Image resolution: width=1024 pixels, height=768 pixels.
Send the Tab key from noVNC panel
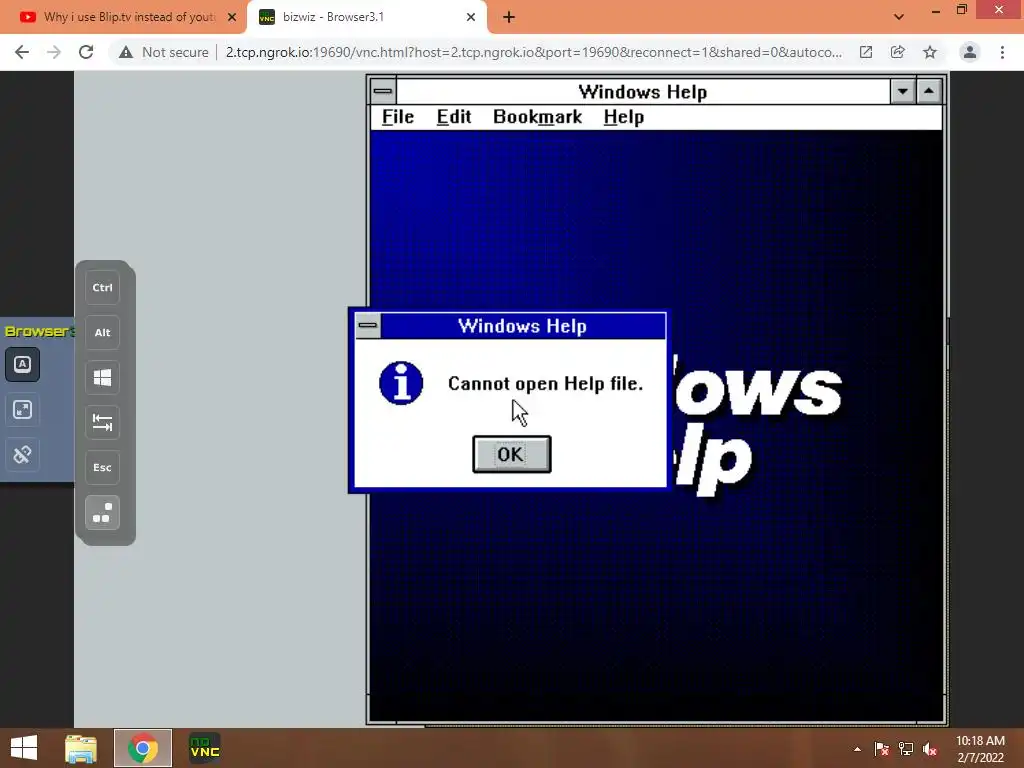[103, 423]
